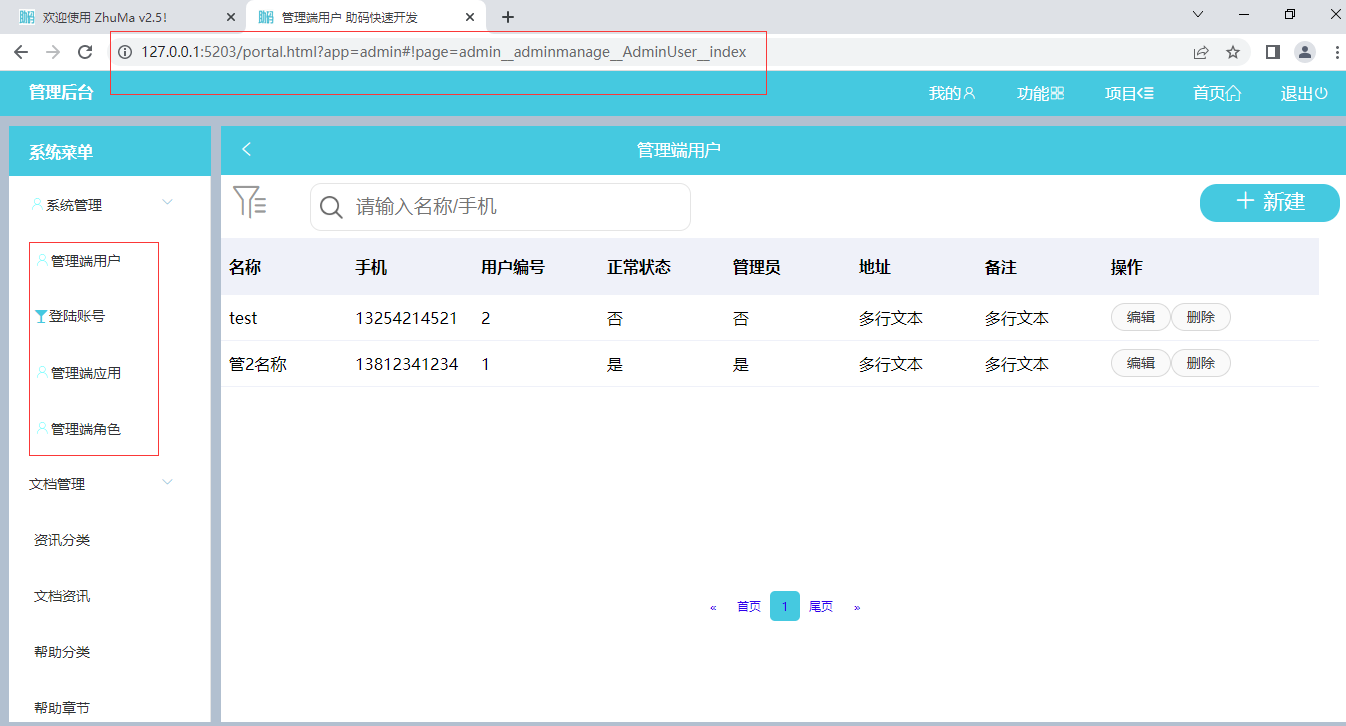Click the address bar URL
The height and width of the screenshot is (726, 1346).
click(x=444, y=52)
